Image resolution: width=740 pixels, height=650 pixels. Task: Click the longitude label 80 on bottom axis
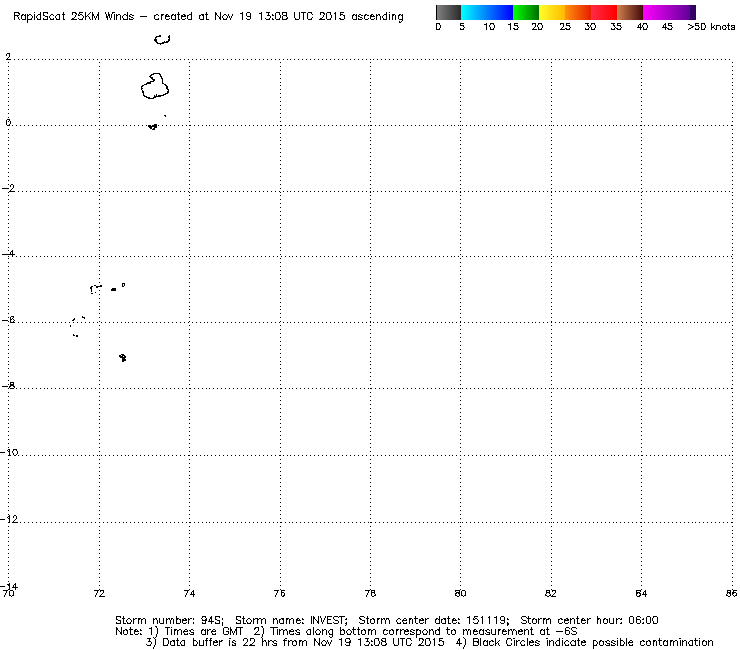(x=460, y=593)
